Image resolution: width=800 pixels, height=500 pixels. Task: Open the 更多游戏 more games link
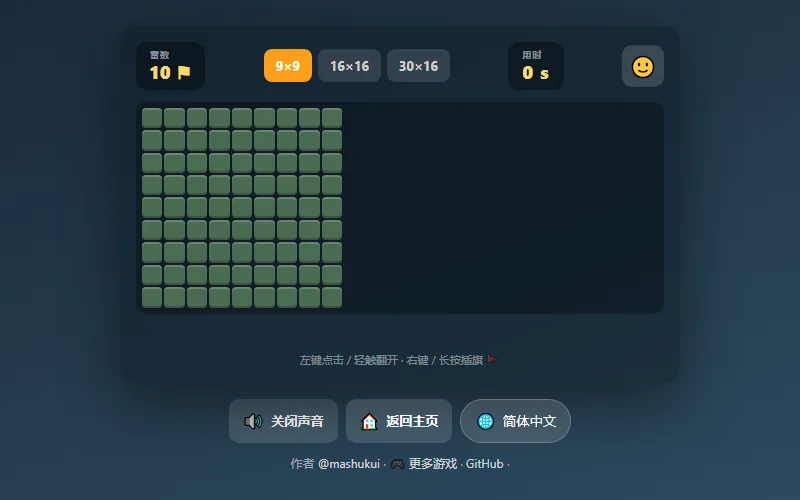[433, 464]
